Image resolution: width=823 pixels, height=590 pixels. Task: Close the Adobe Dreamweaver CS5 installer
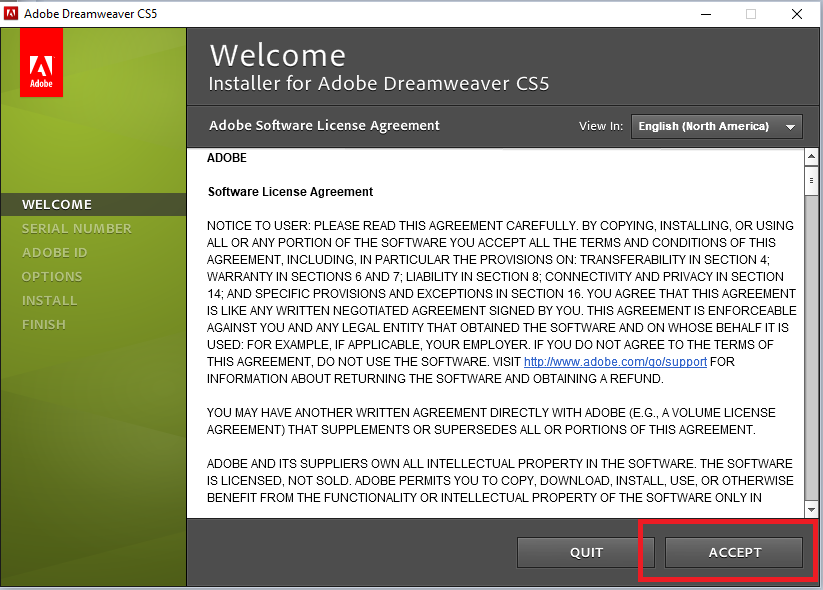click(x=796, y=14)
